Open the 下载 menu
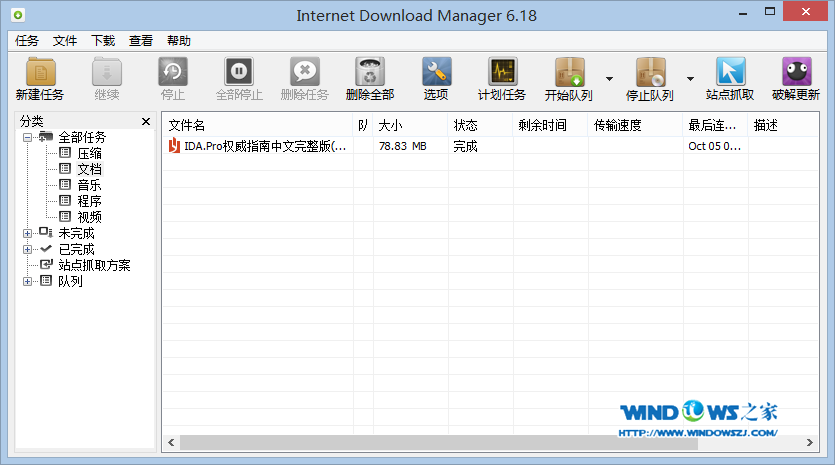The width and height of the screenshot is (835, 465). tap(103, 41)
